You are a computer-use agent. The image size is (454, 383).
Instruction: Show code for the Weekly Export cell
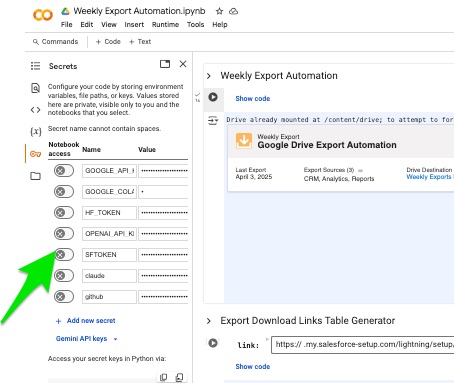coord(253,99)
